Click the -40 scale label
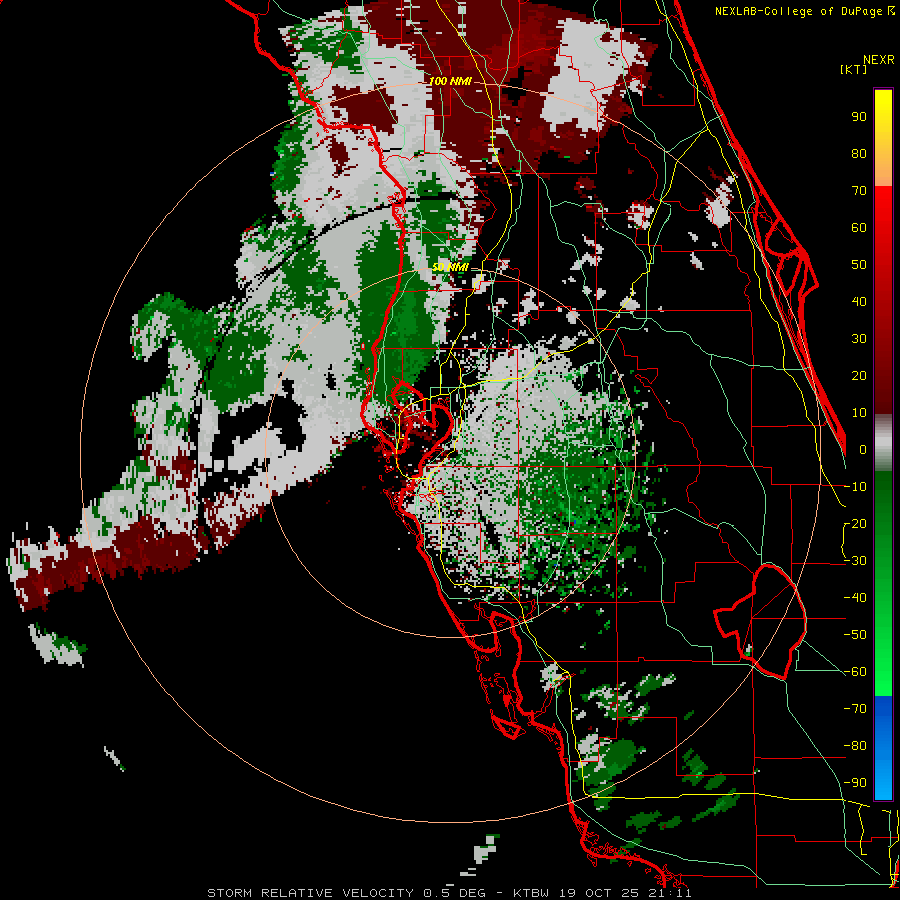The image size is (900, 900). coord(855,598)
